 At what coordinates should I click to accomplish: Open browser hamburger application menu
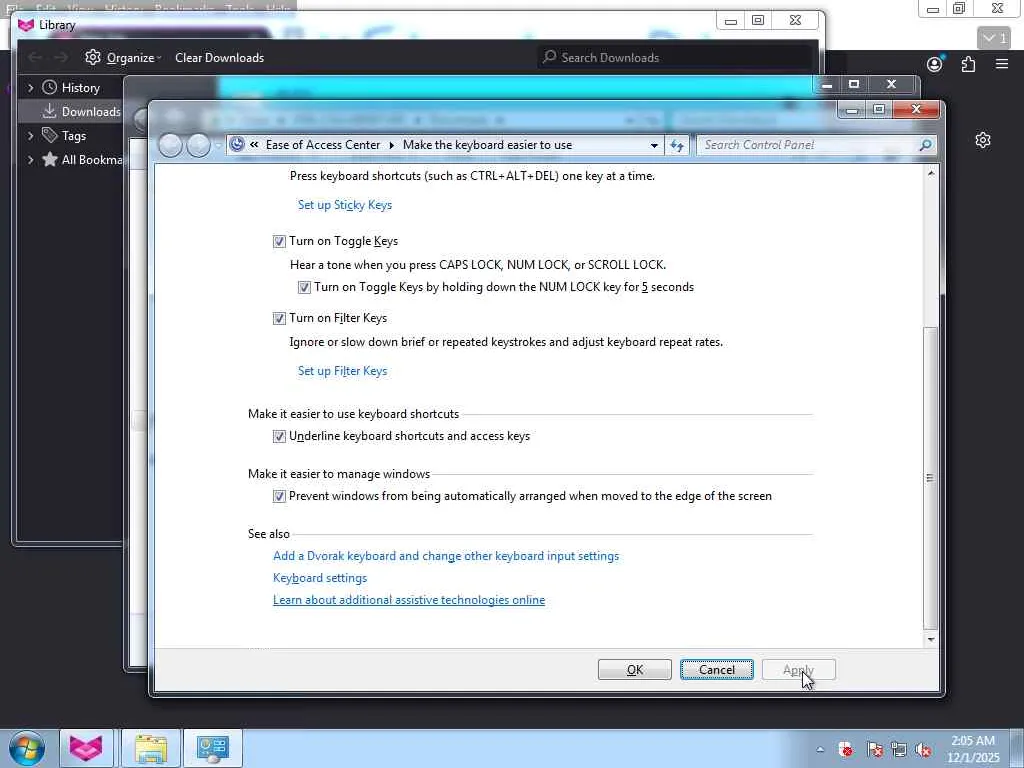click(x=1002, y=64)
